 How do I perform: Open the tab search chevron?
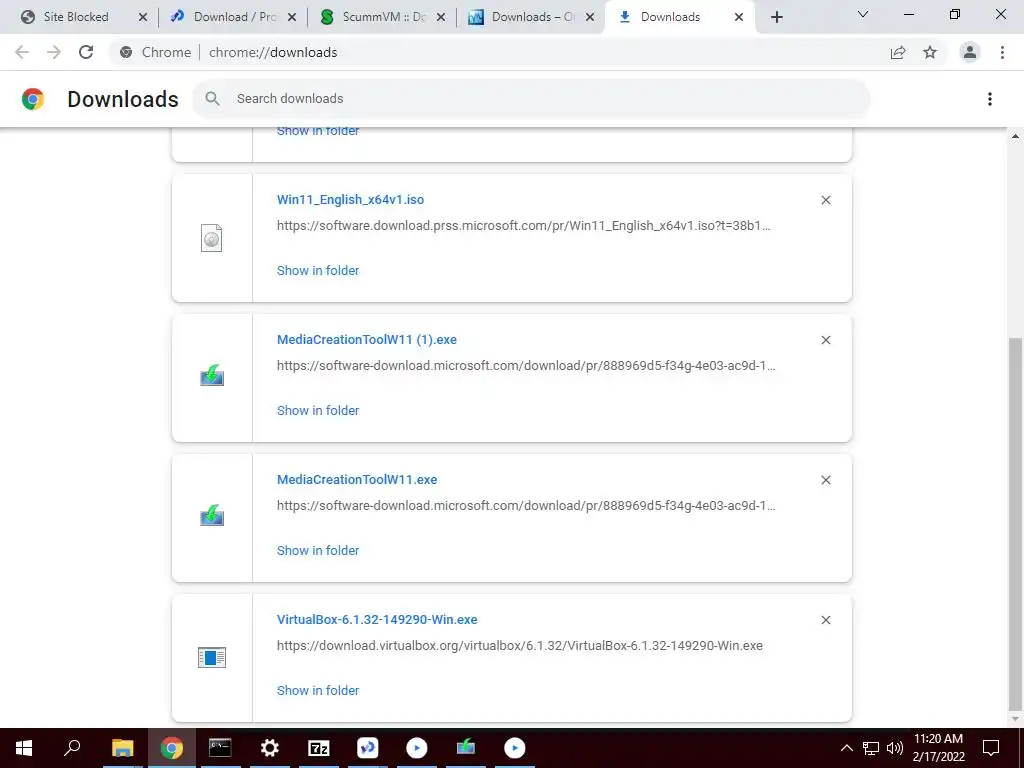[x=863, y=14]
